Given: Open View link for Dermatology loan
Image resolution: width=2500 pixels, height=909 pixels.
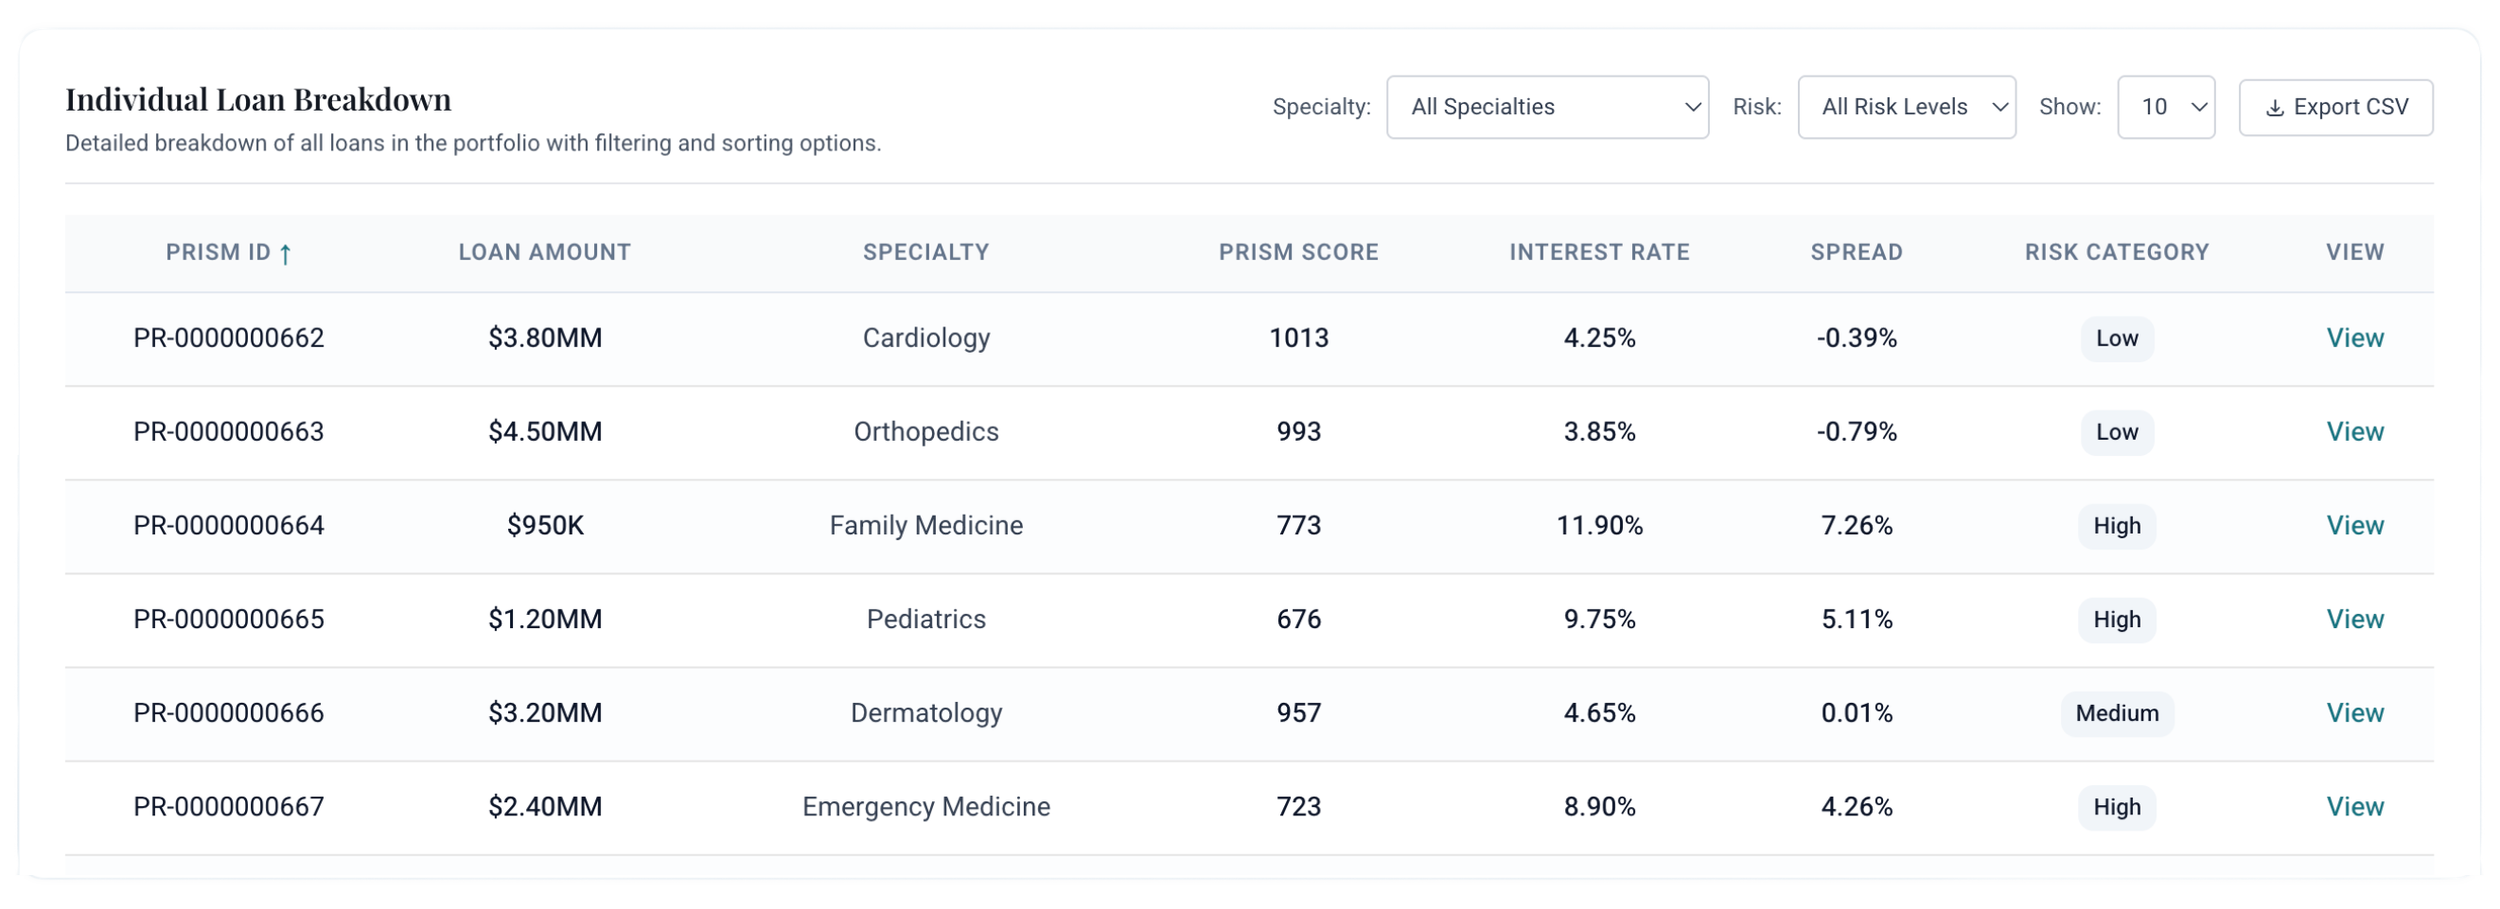Looking at the screenshot, I should pos(2354,713).
